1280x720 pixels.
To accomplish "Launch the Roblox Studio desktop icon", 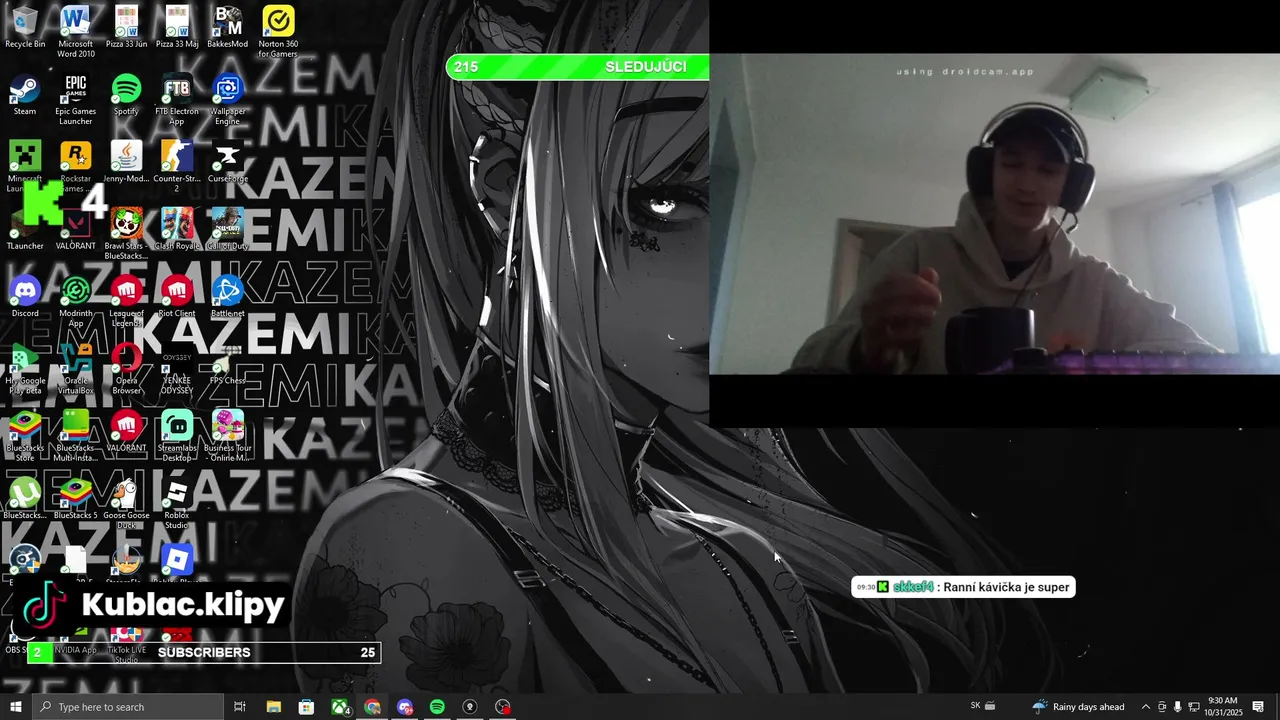I will [177, 503].
